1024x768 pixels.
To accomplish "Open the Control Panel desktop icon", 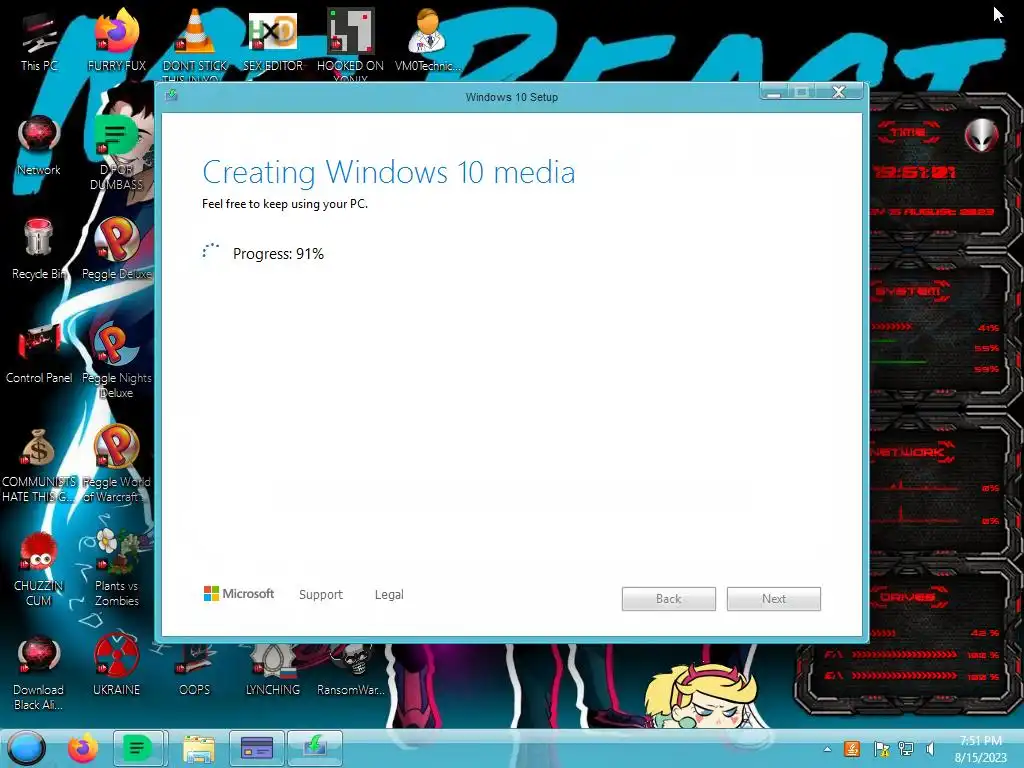I will tap(39, 353).
